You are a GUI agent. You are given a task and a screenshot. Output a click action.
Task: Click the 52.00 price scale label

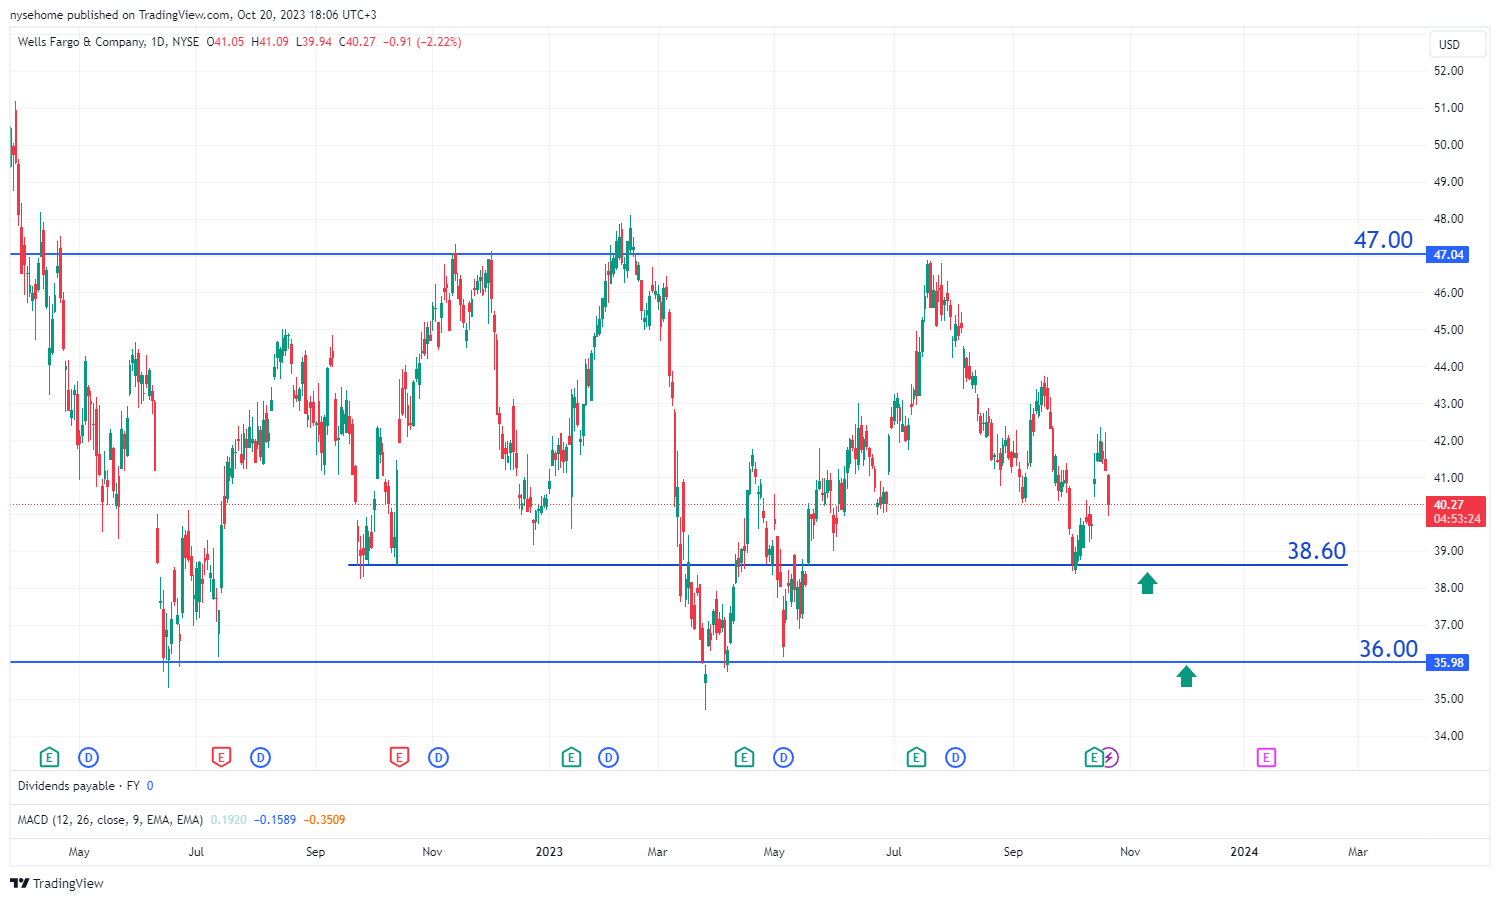point(1448,71)
